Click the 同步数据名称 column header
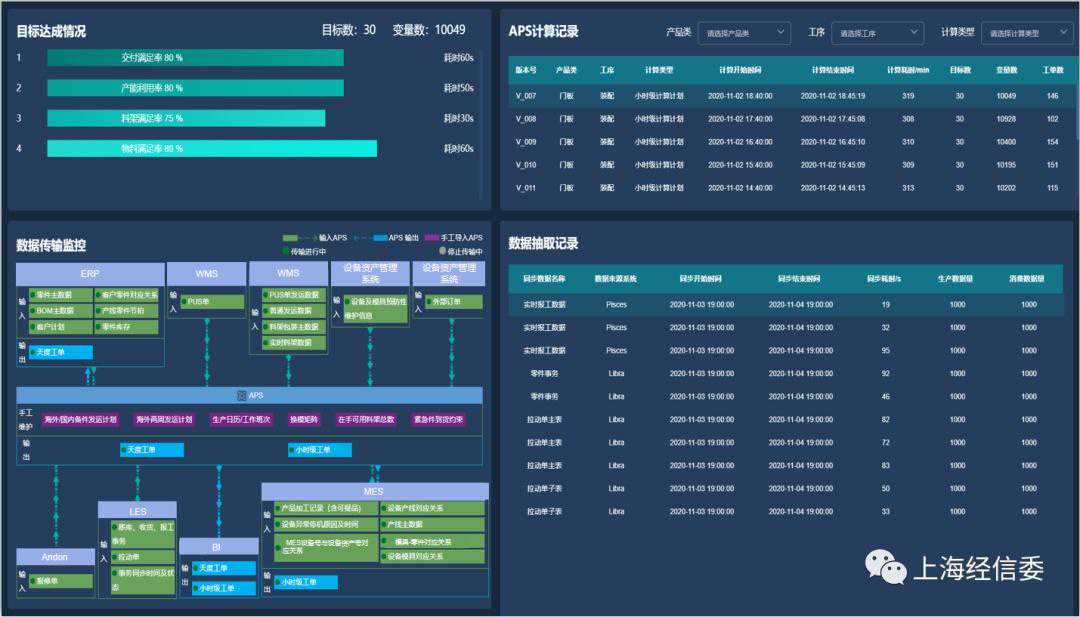Image resolution: width=1080 pixels, height=617 pixels. [544, 279]
